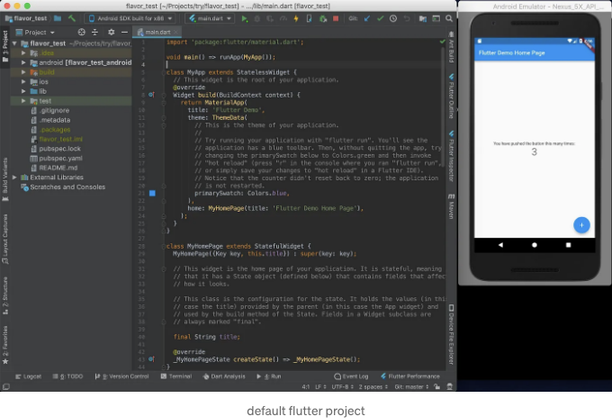Click override gutter icon beside build method
The width and height of the screenshot is (612, 419).
pos(151,95)
